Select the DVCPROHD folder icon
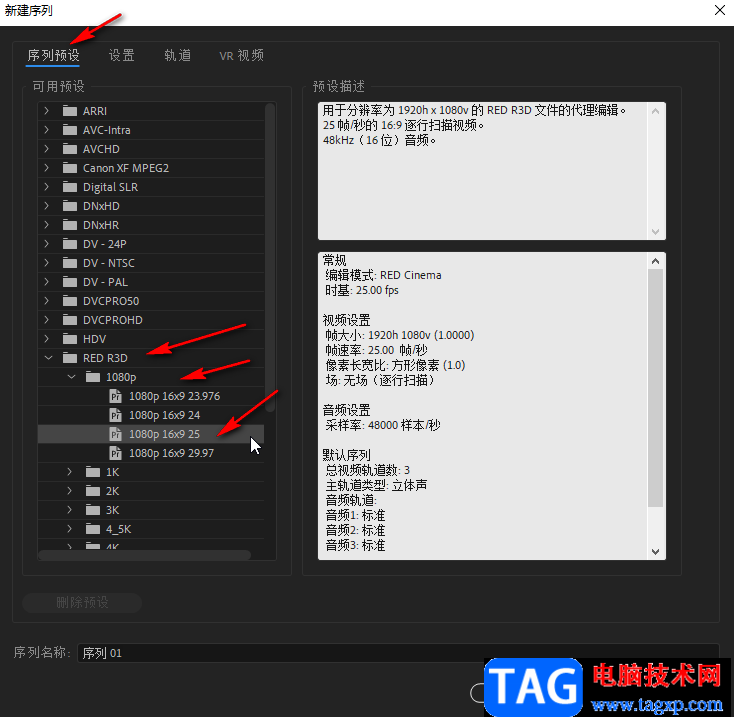Screen dimensions: 734x717 [70, 320]
